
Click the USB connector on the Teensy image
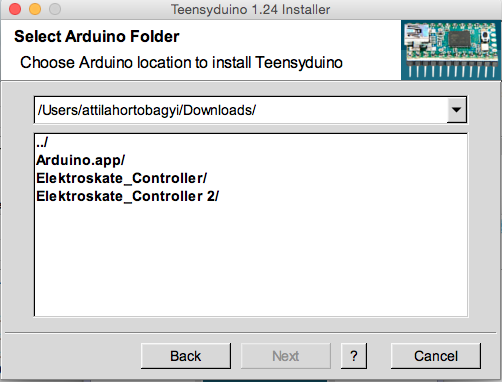[x=416, y=34]
